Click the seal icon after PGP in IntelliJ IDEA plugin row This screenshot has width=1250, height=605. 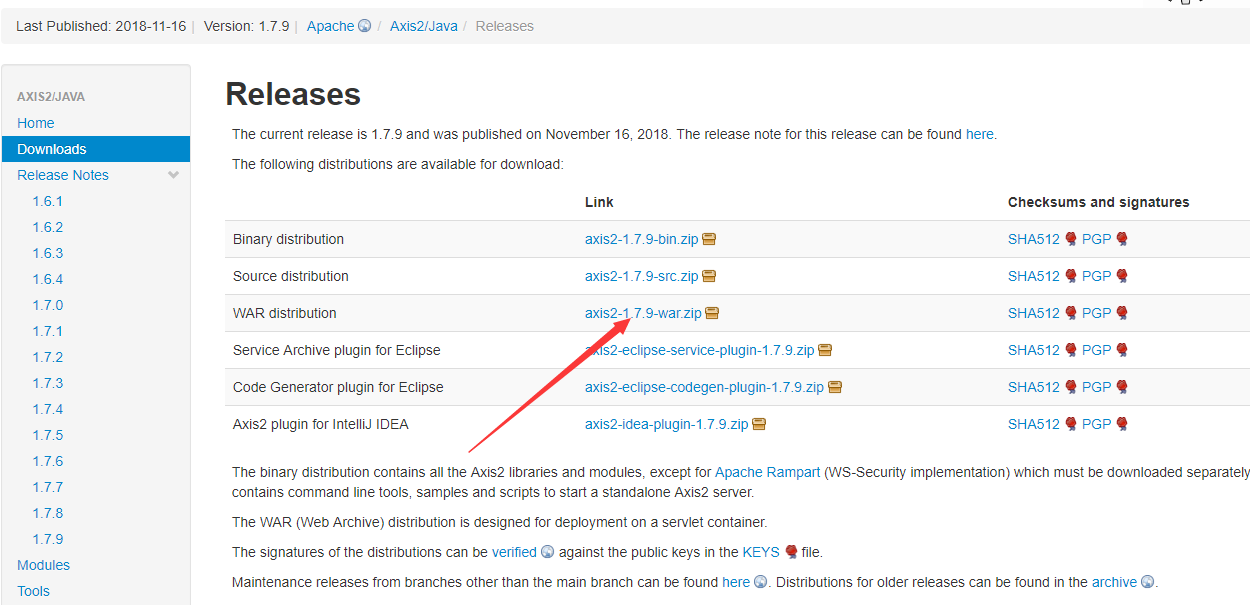tap(1122, 424)
